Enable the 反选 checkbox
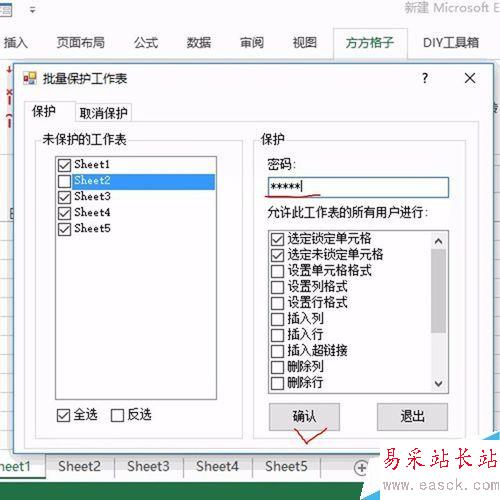The image size is (500, 500). point(117,415)
